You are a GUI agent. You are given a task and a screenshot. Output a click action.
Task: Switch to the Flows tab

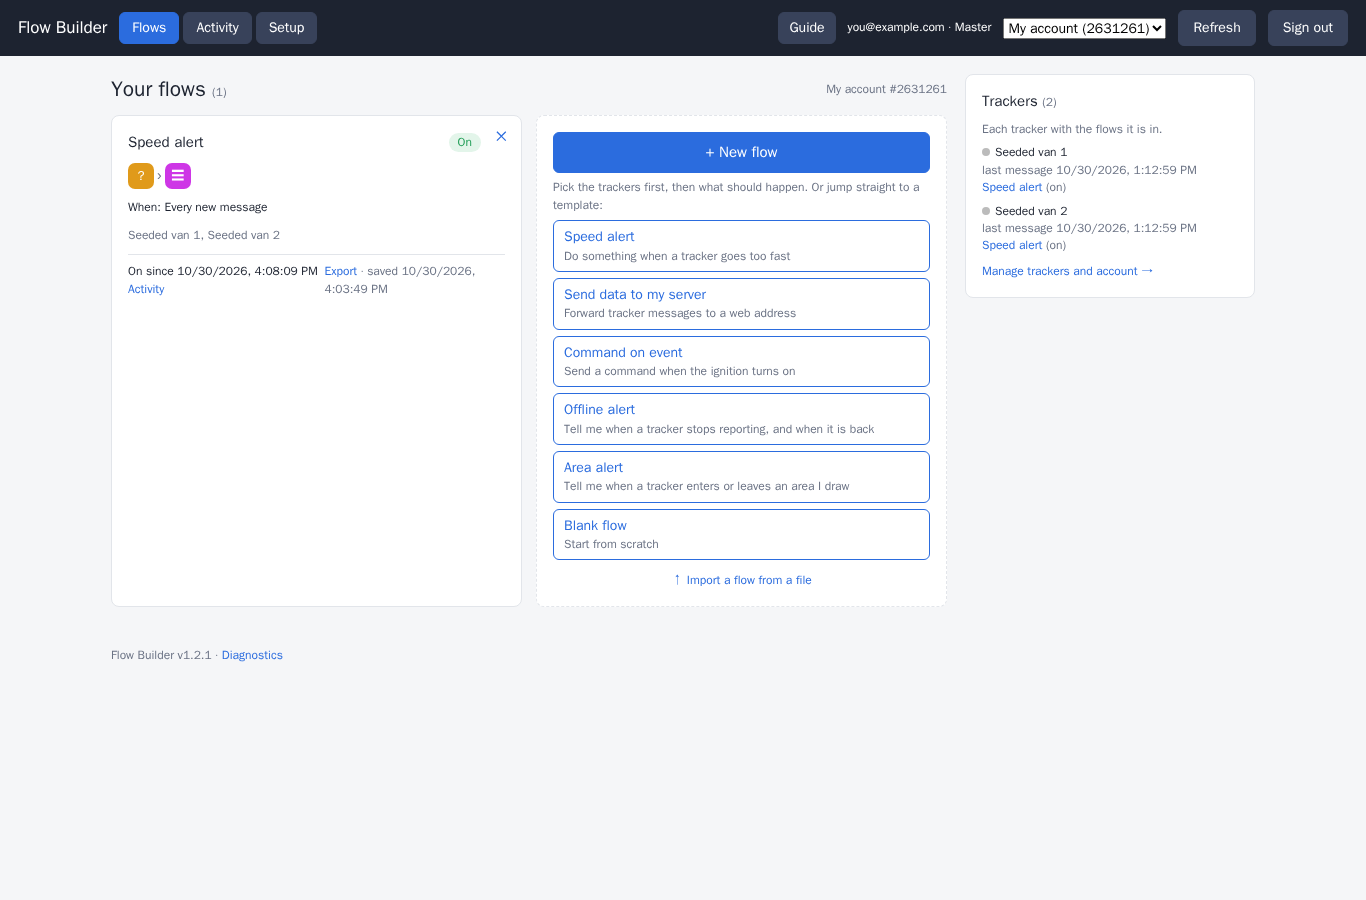pos(149,28)
